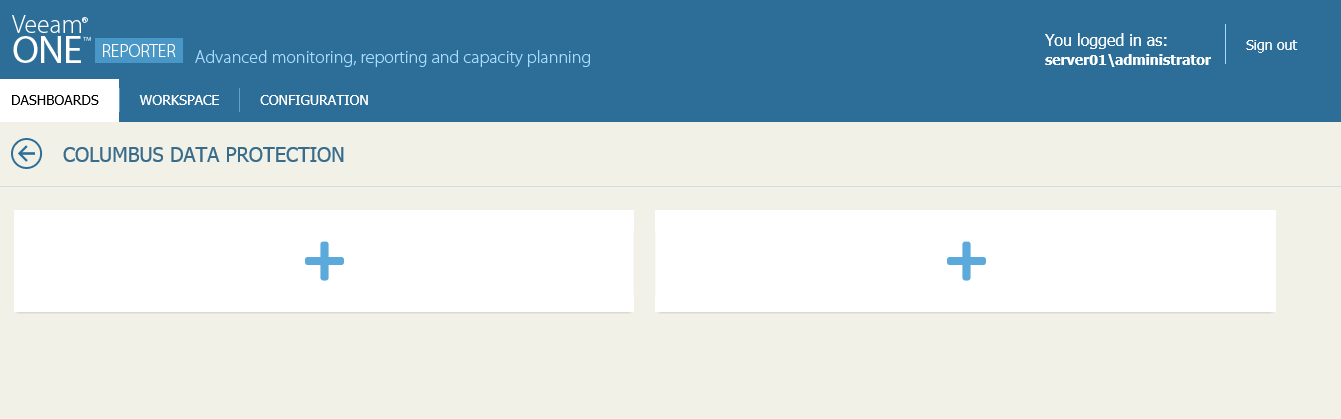The width and height of the screenshot is (1341, 419).
Task: Sign out of the current session
Action: [1271, 45]
